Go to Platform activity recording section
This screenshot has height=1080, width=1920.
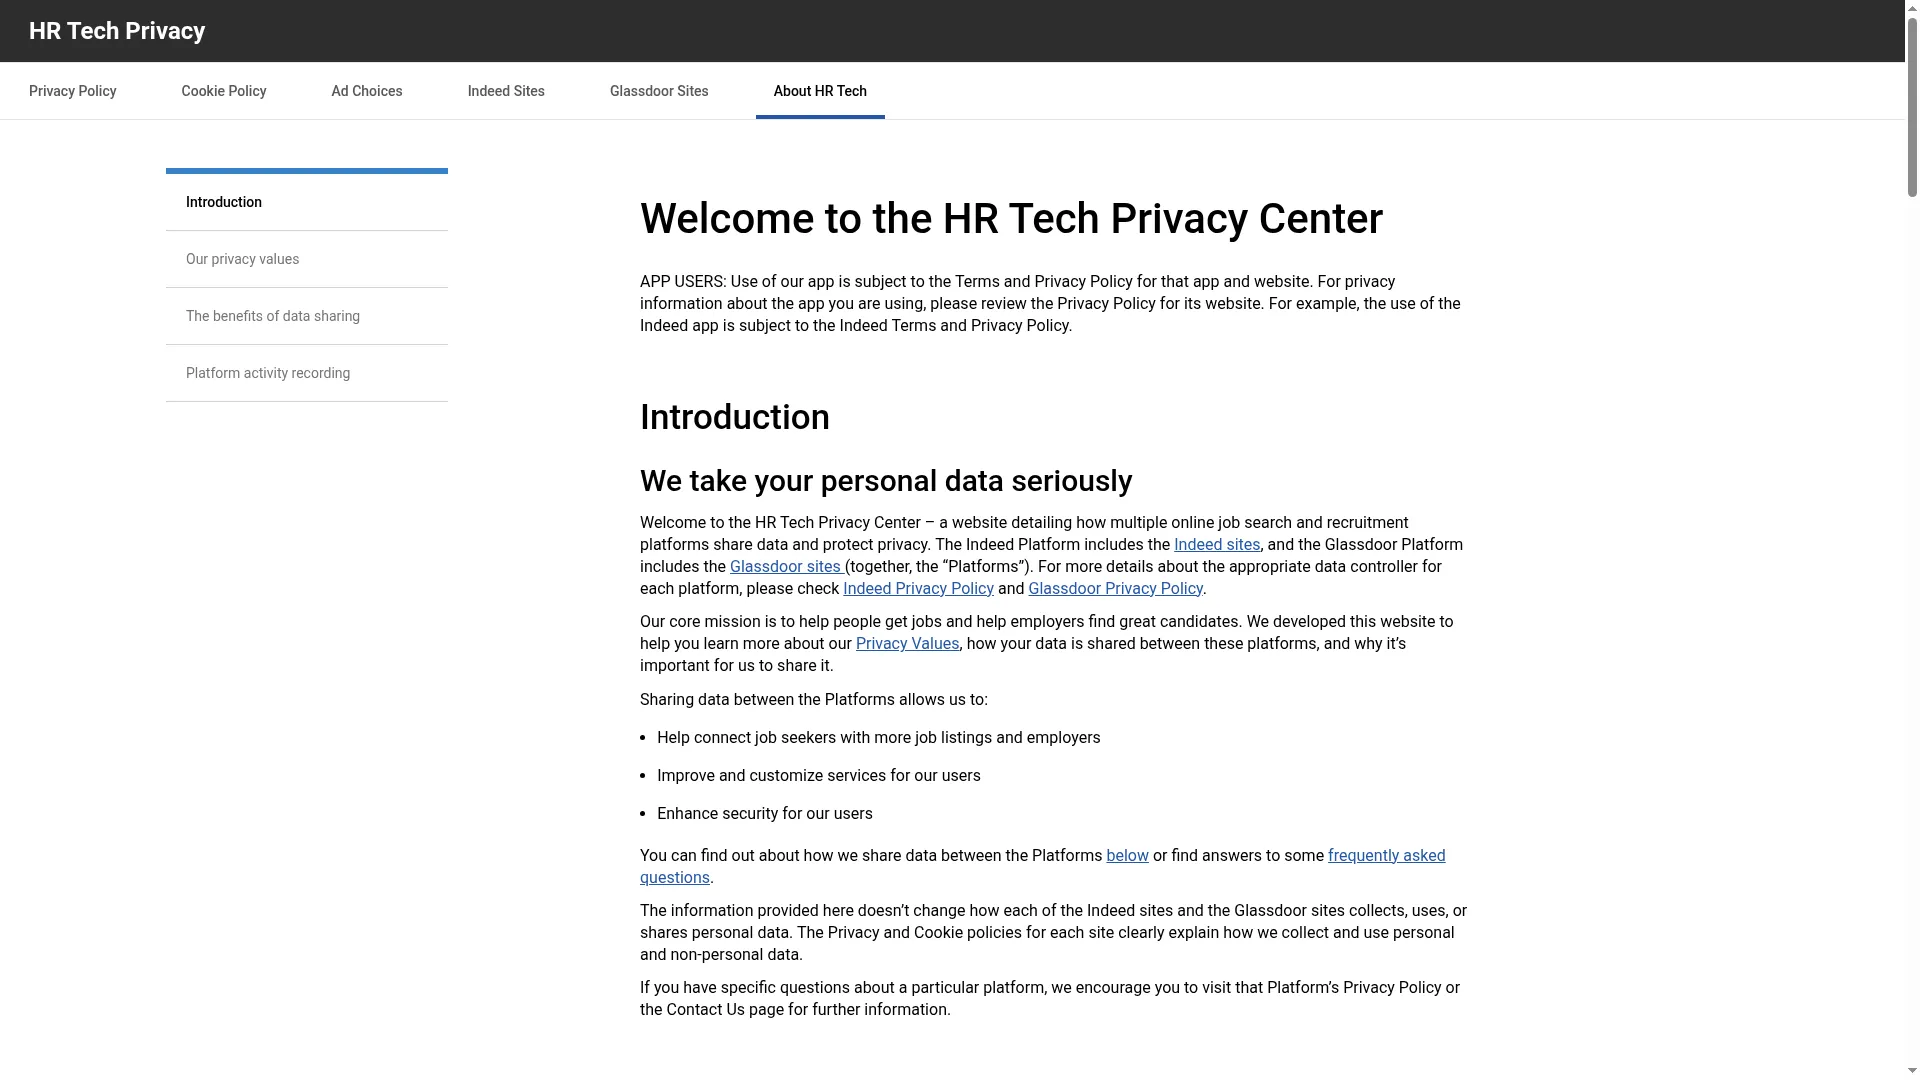tap(307, 373)
